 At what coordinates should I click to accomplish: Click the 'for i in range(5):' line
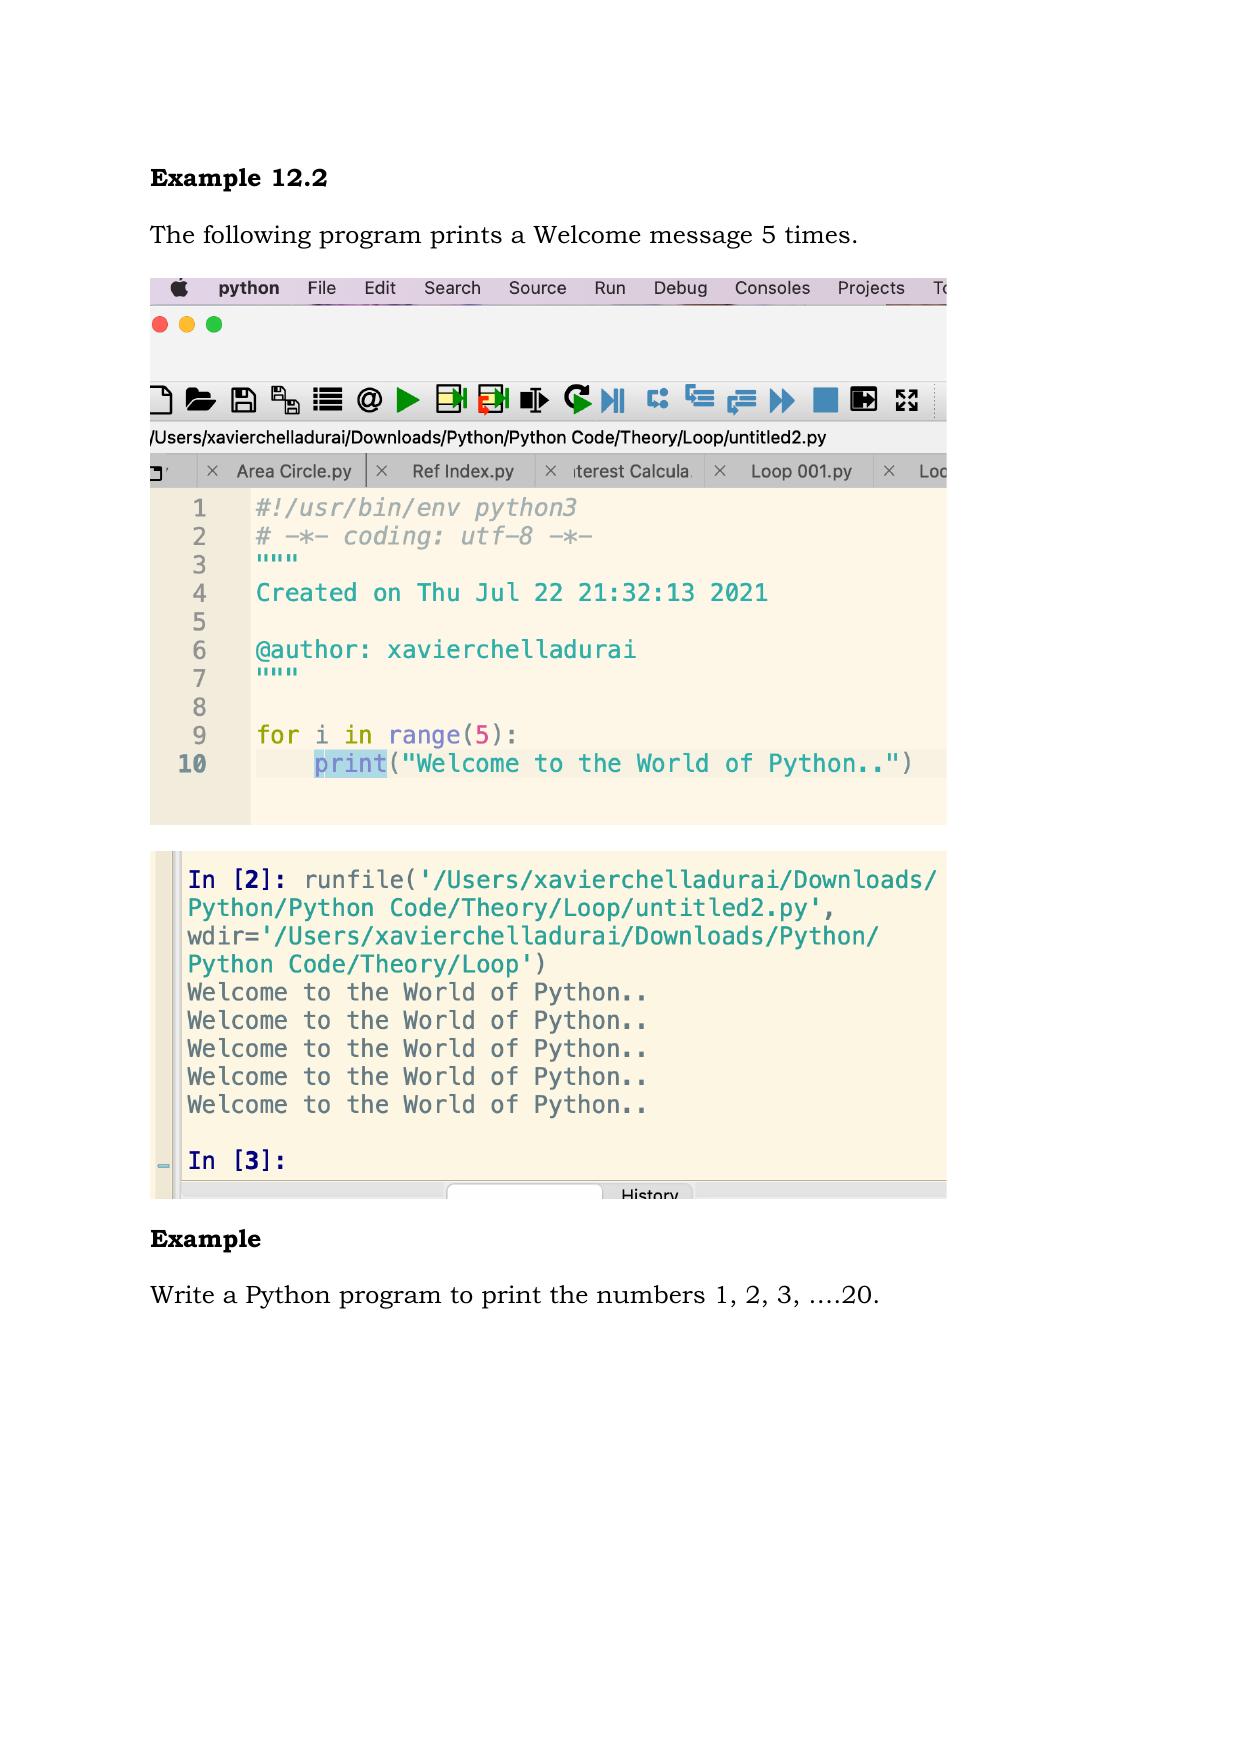click(x=387, y=736)
